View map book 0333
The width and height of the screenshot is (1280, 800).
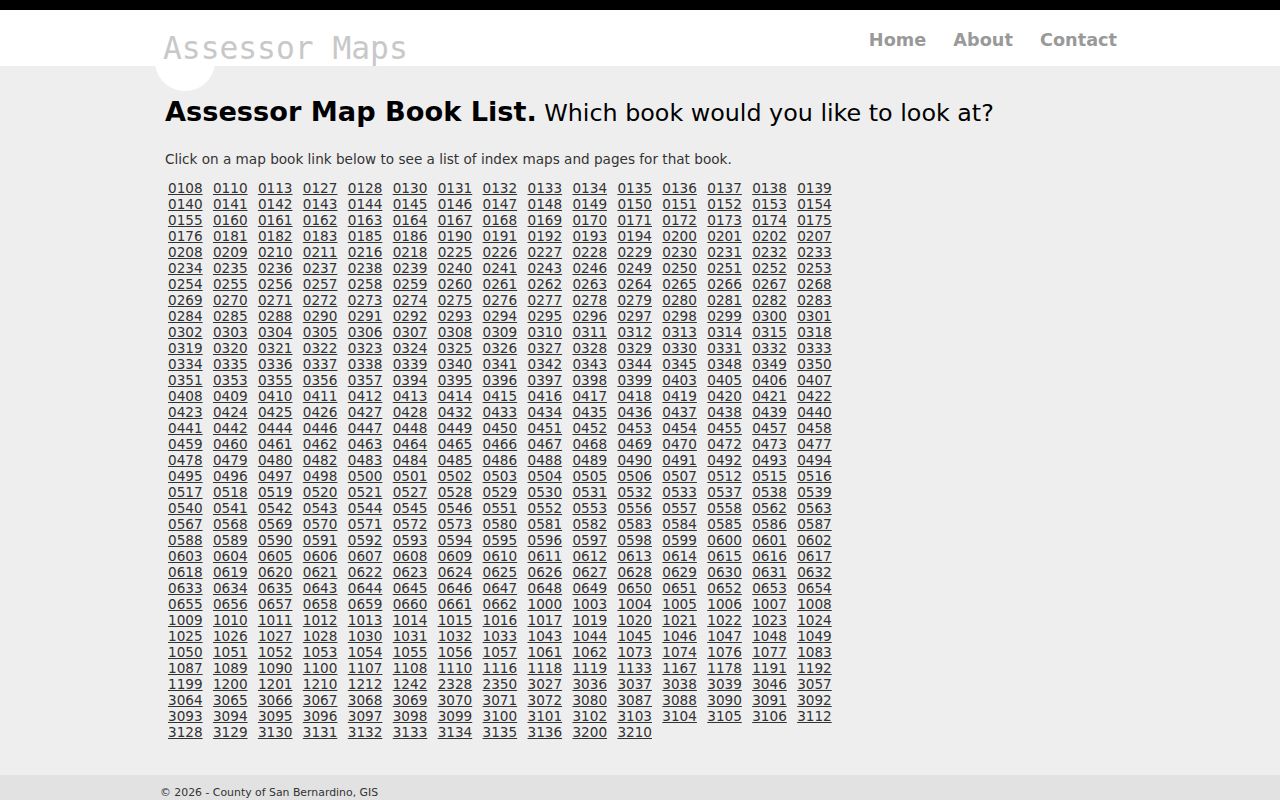click(x=814, y=348)
